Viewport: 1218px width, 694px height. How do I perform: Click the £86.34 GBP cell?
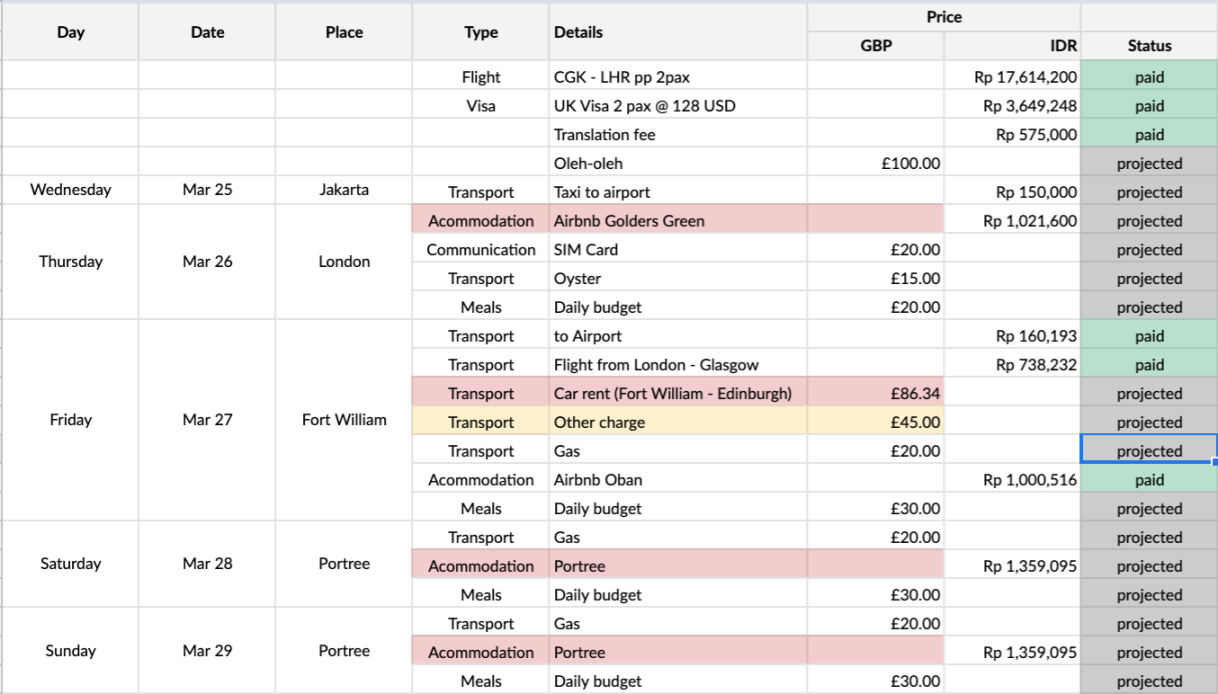pos(875,394)
